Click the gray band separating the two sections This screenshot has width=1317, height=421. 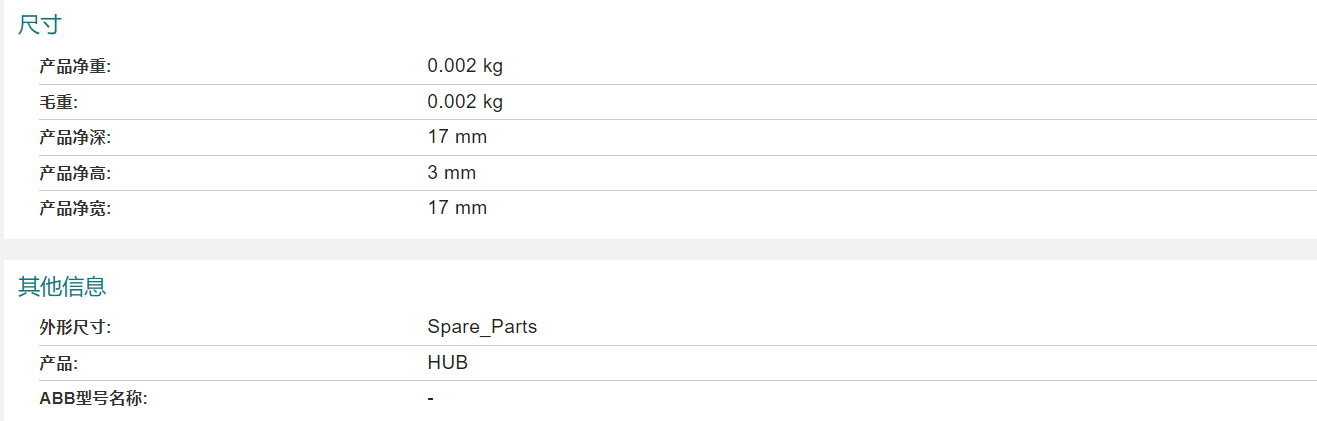tap(658, 249)
